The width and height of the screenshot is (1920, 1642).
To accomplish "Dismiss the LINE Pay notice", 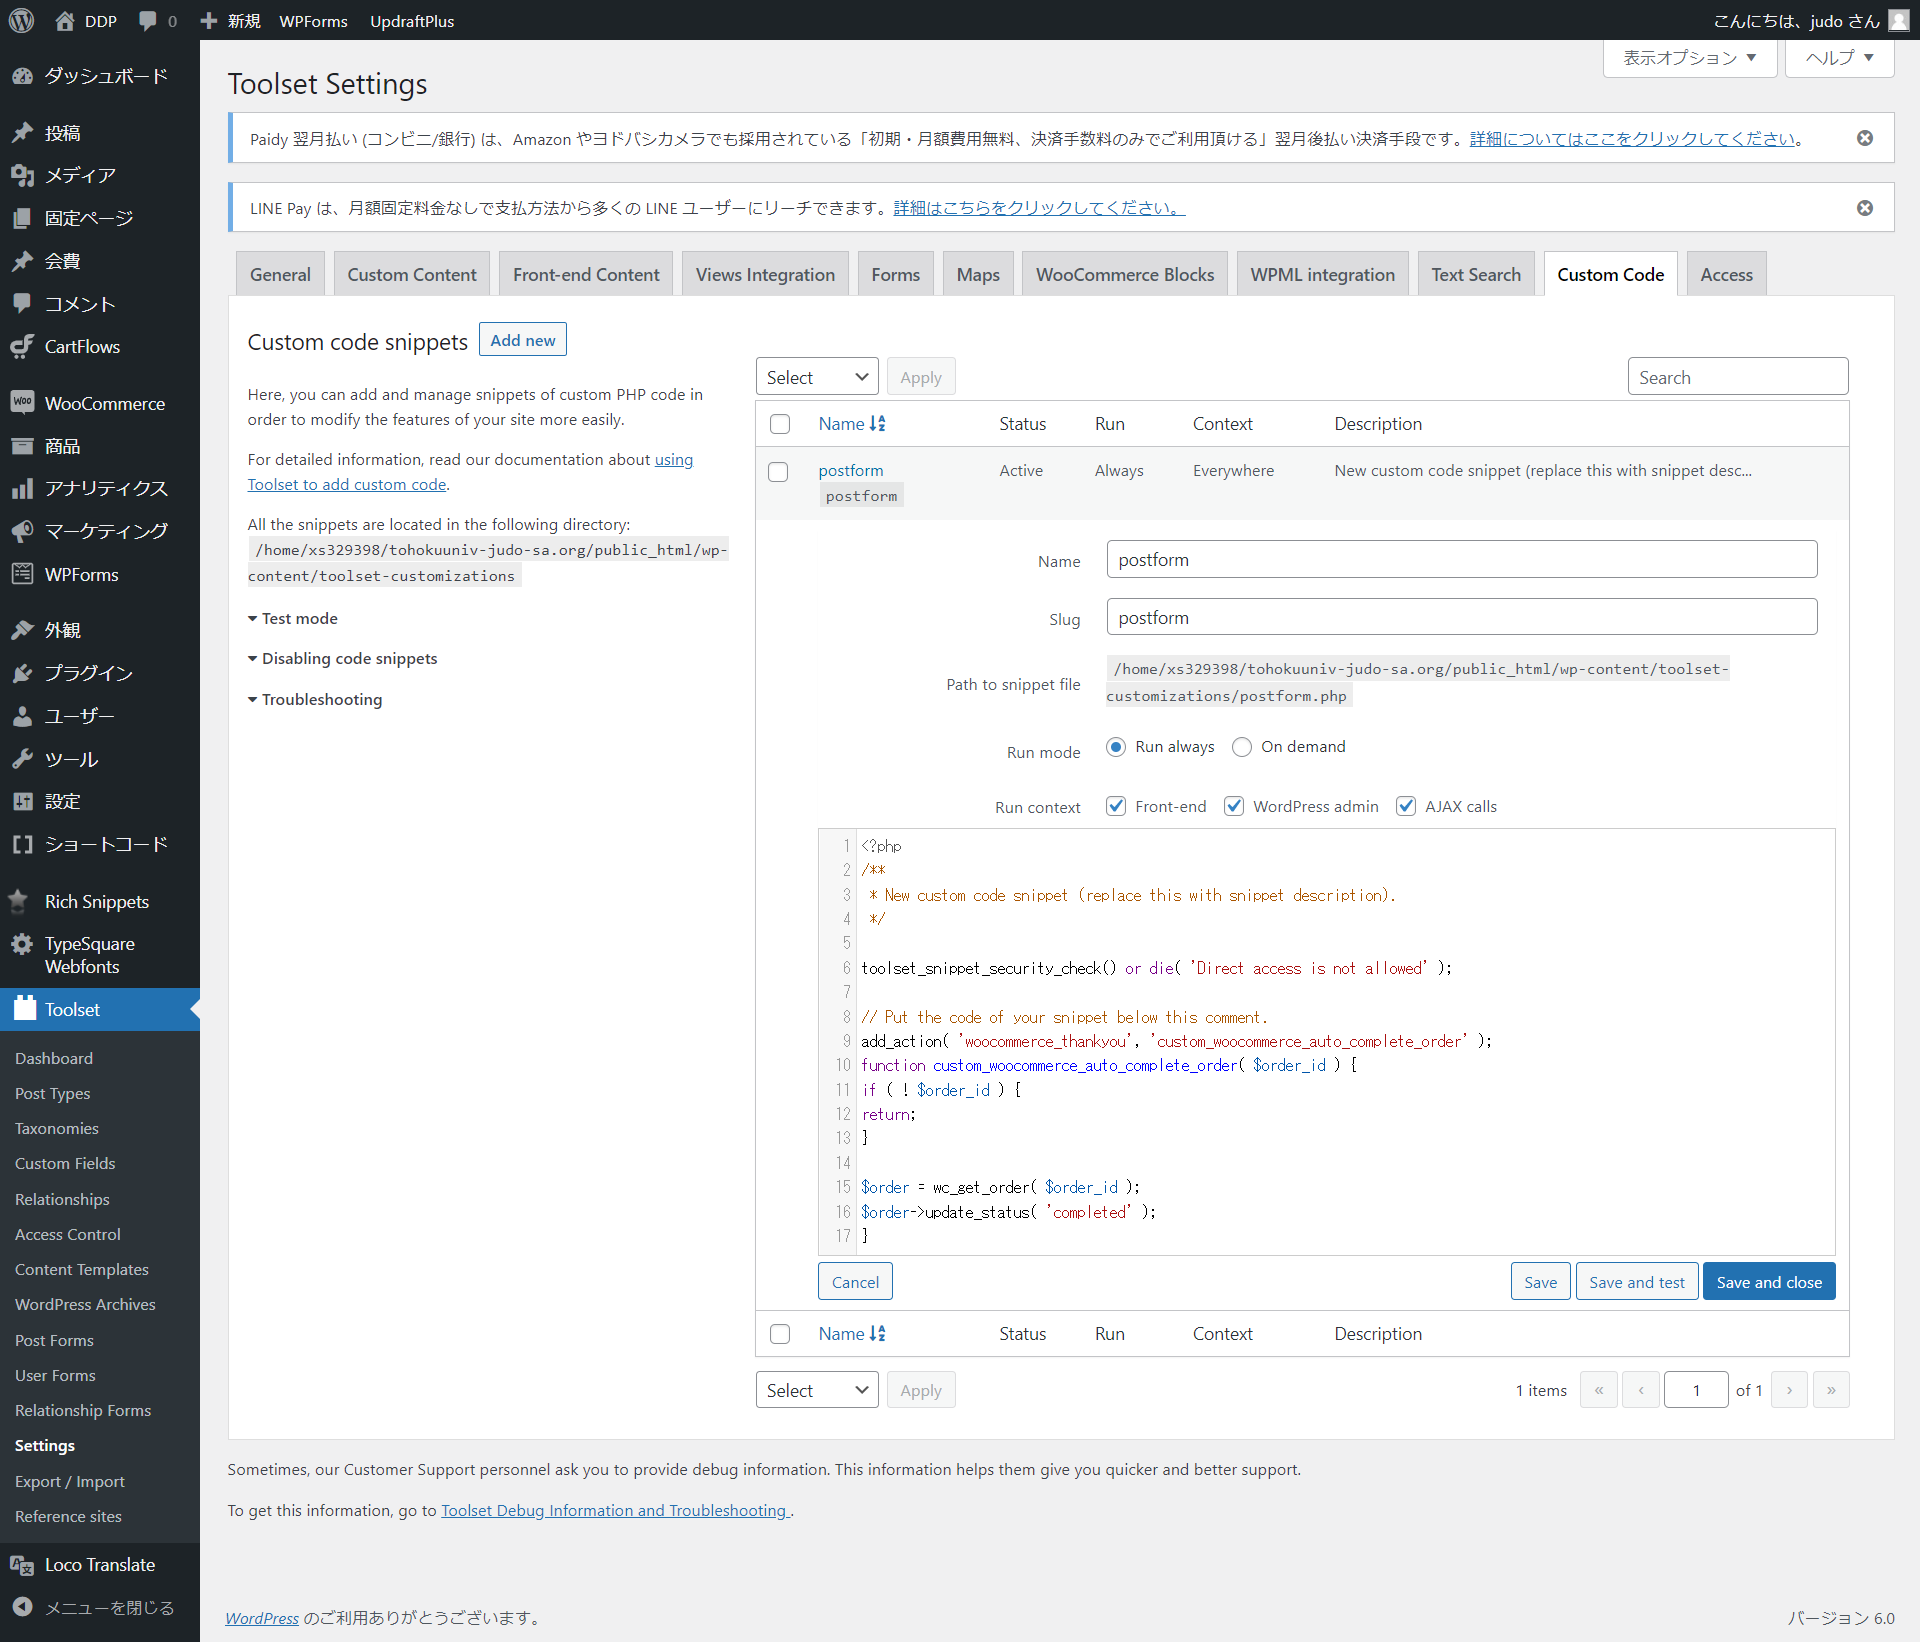I will click(1865, 208).
